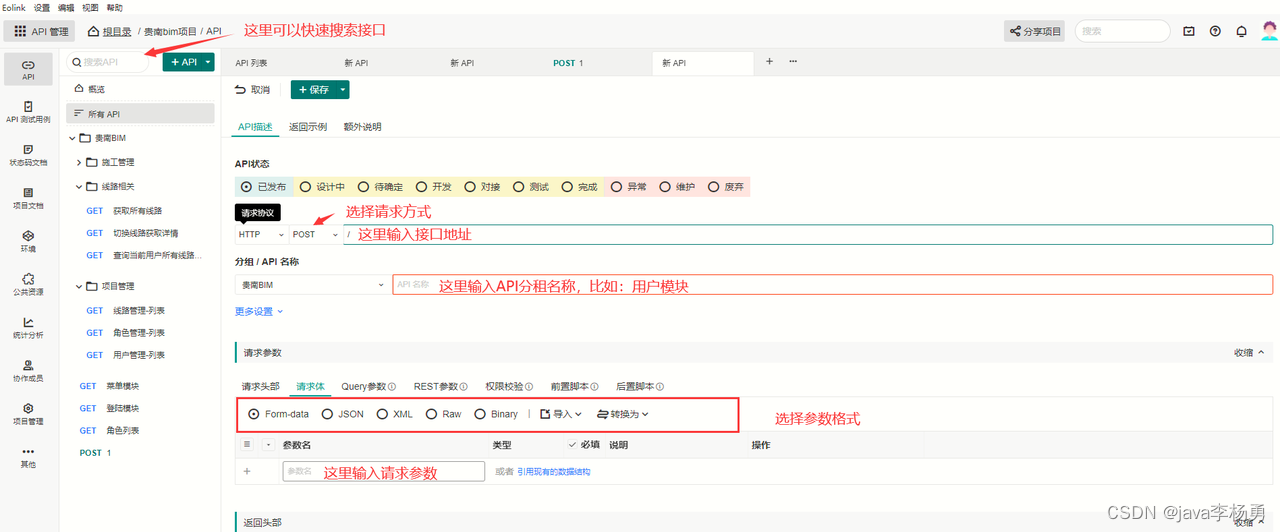The width and height of the screenshot is (1280, 532).
Task: Expand the 施工管理 folder
Action: click(80, 162)
